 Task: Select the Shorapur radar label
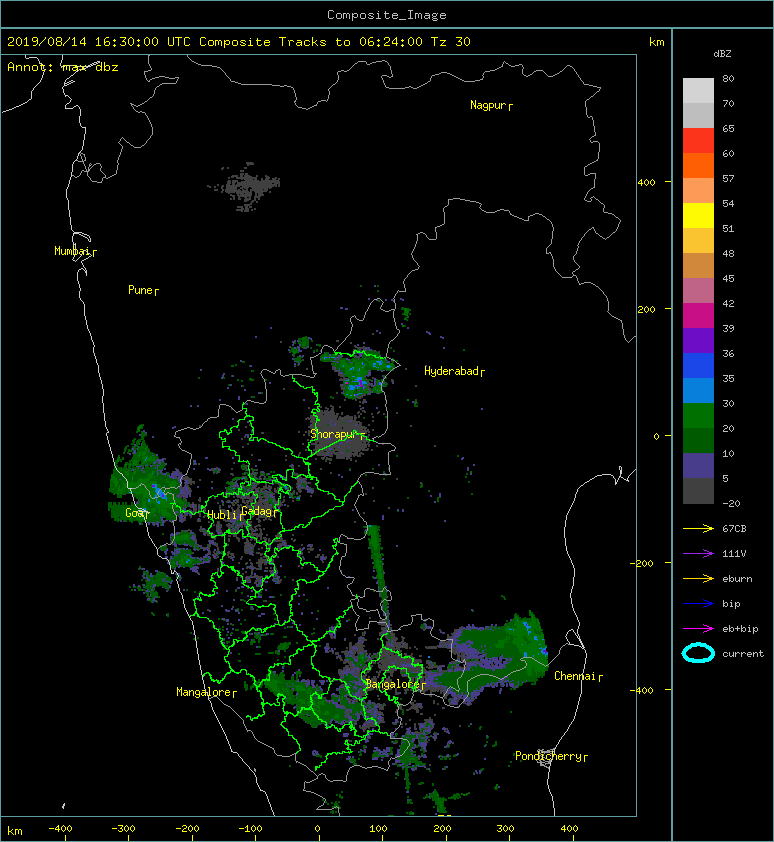[334, 434]
